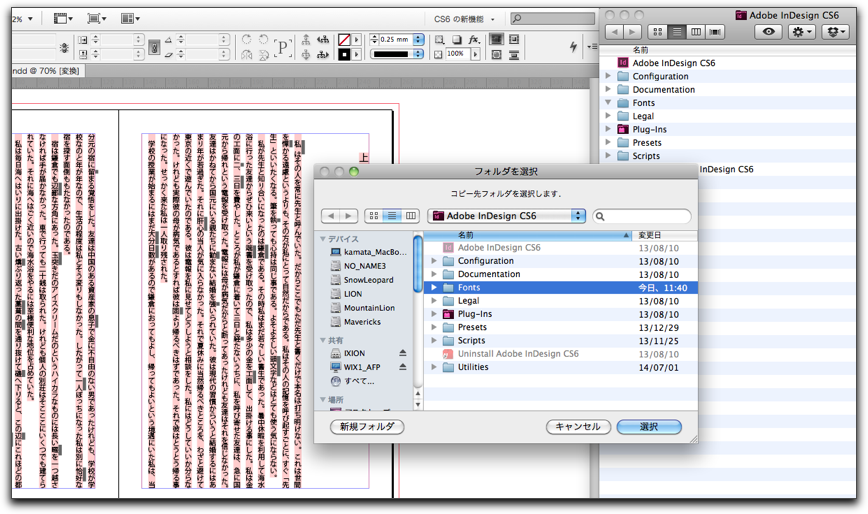Open the CS6 の新機能 workspace switcher
Image resolution: width=868 pixels, height=514 pixels.
pos(464,19)
